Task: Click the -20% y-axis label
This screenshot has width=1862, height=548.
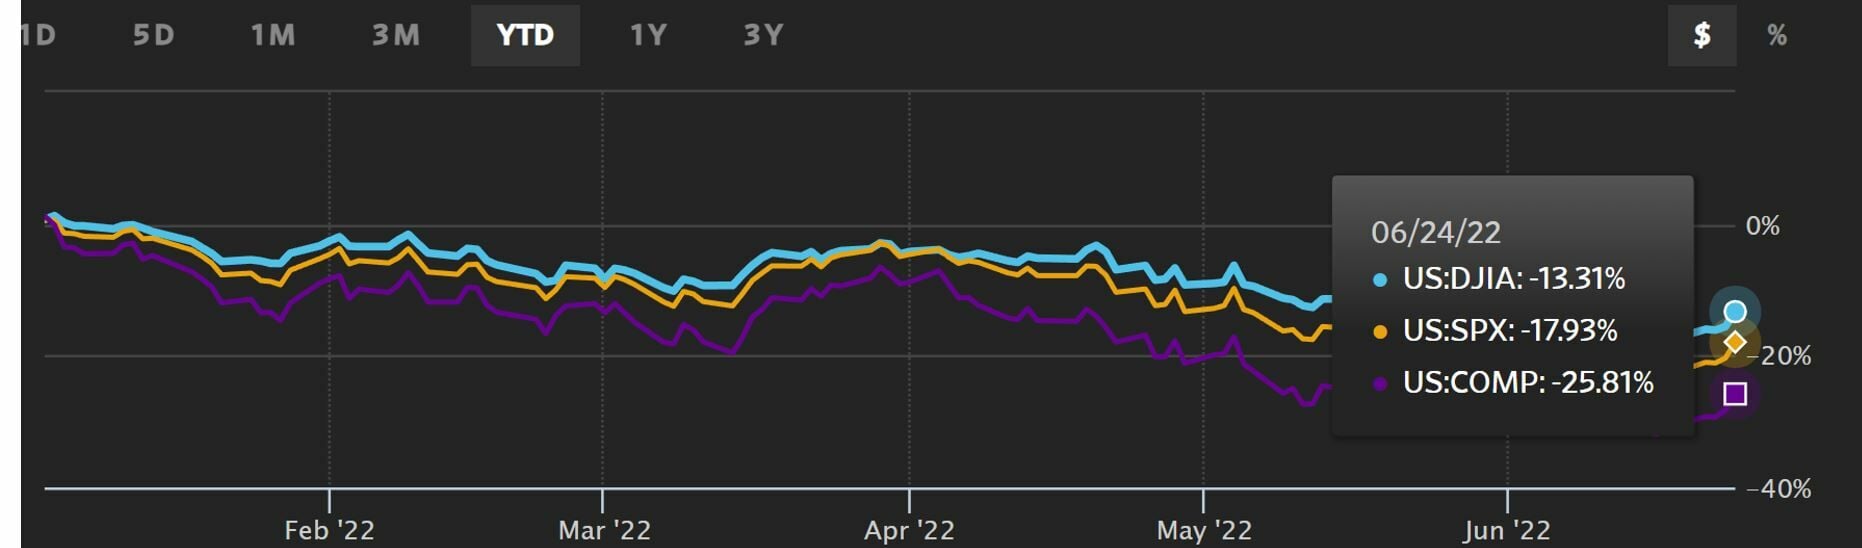Action: (1779, 356)
